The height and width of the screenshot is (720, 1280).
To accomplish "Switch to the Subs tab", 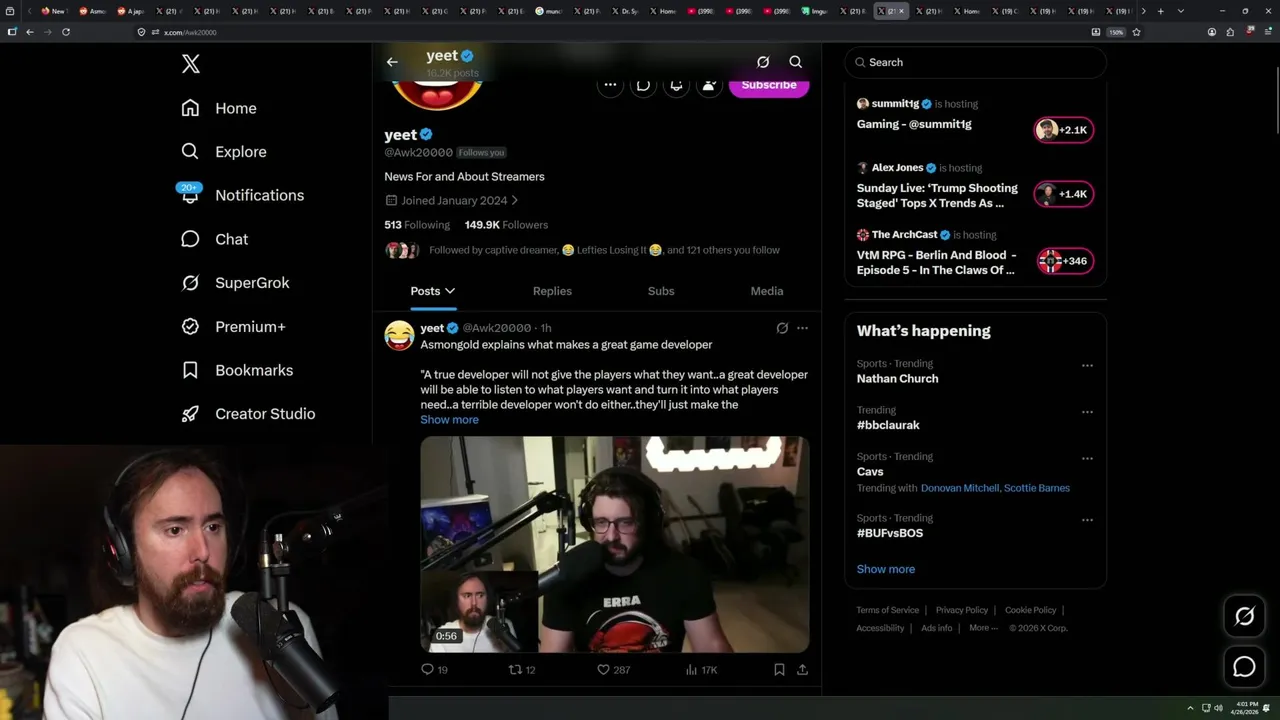I will 661,291.
